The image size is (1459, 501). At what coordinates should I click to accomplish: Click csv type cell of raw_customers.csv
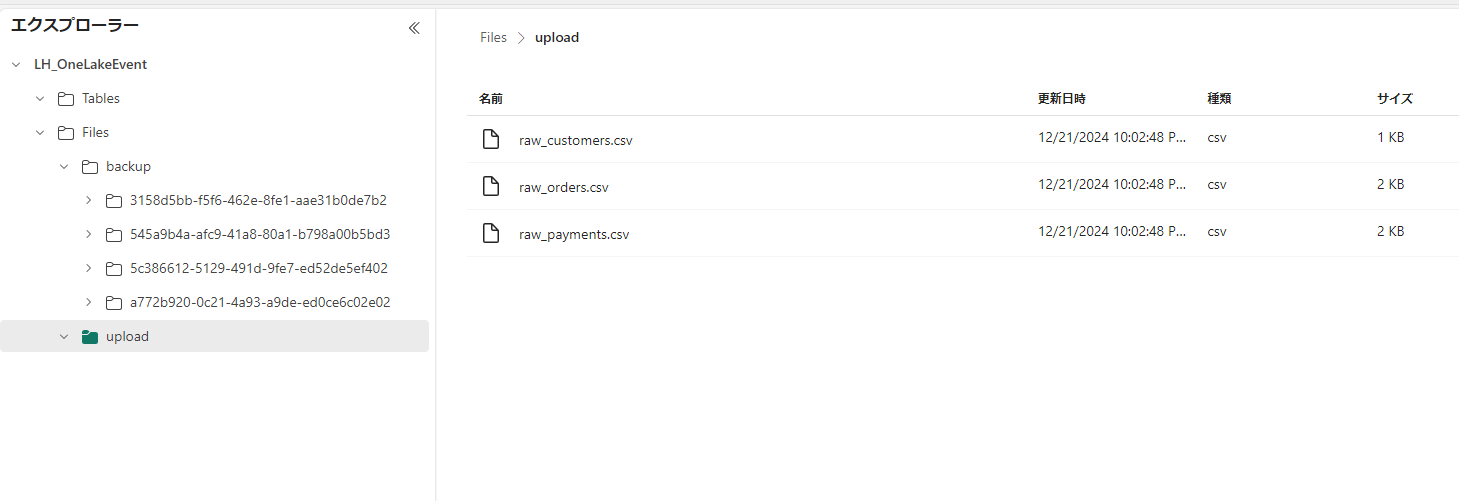coord(1217,138)
